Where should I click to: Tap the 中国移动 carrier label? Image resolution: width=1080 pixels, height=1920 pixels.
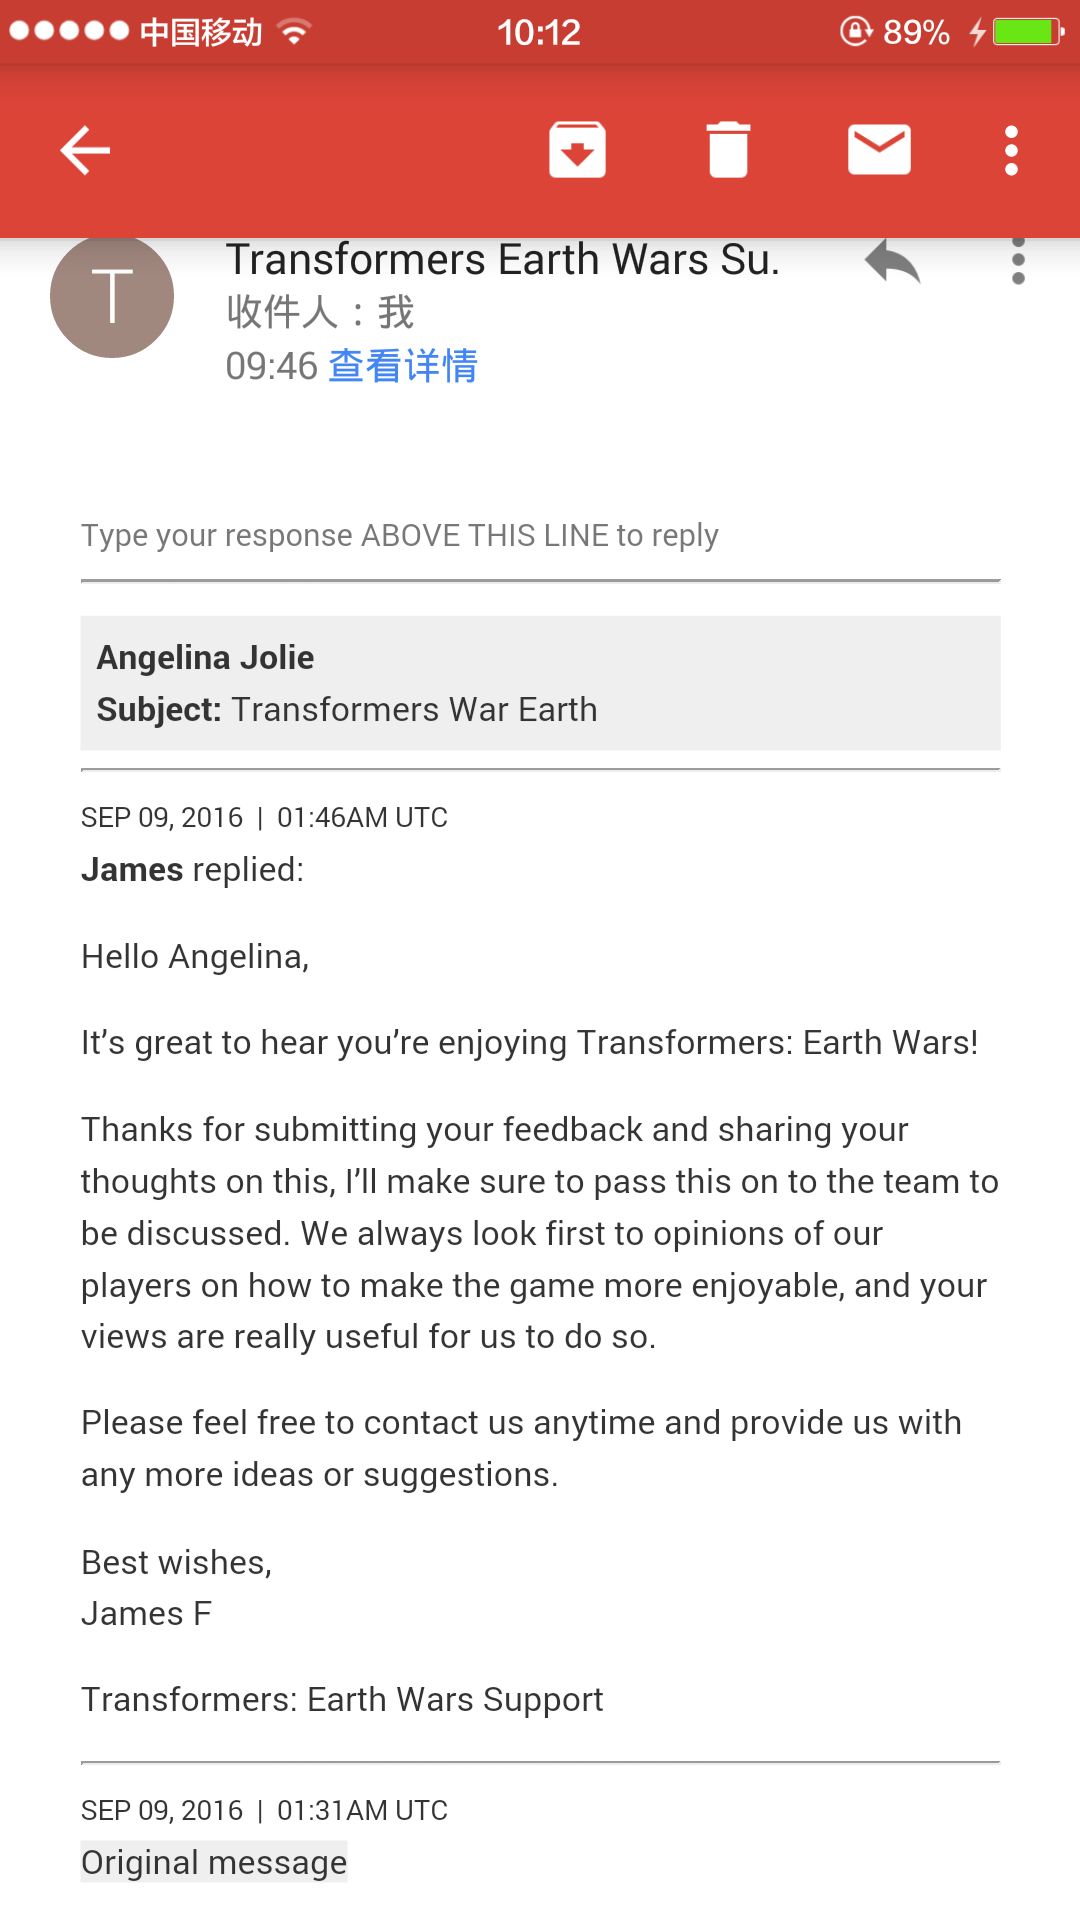(200, 32)
